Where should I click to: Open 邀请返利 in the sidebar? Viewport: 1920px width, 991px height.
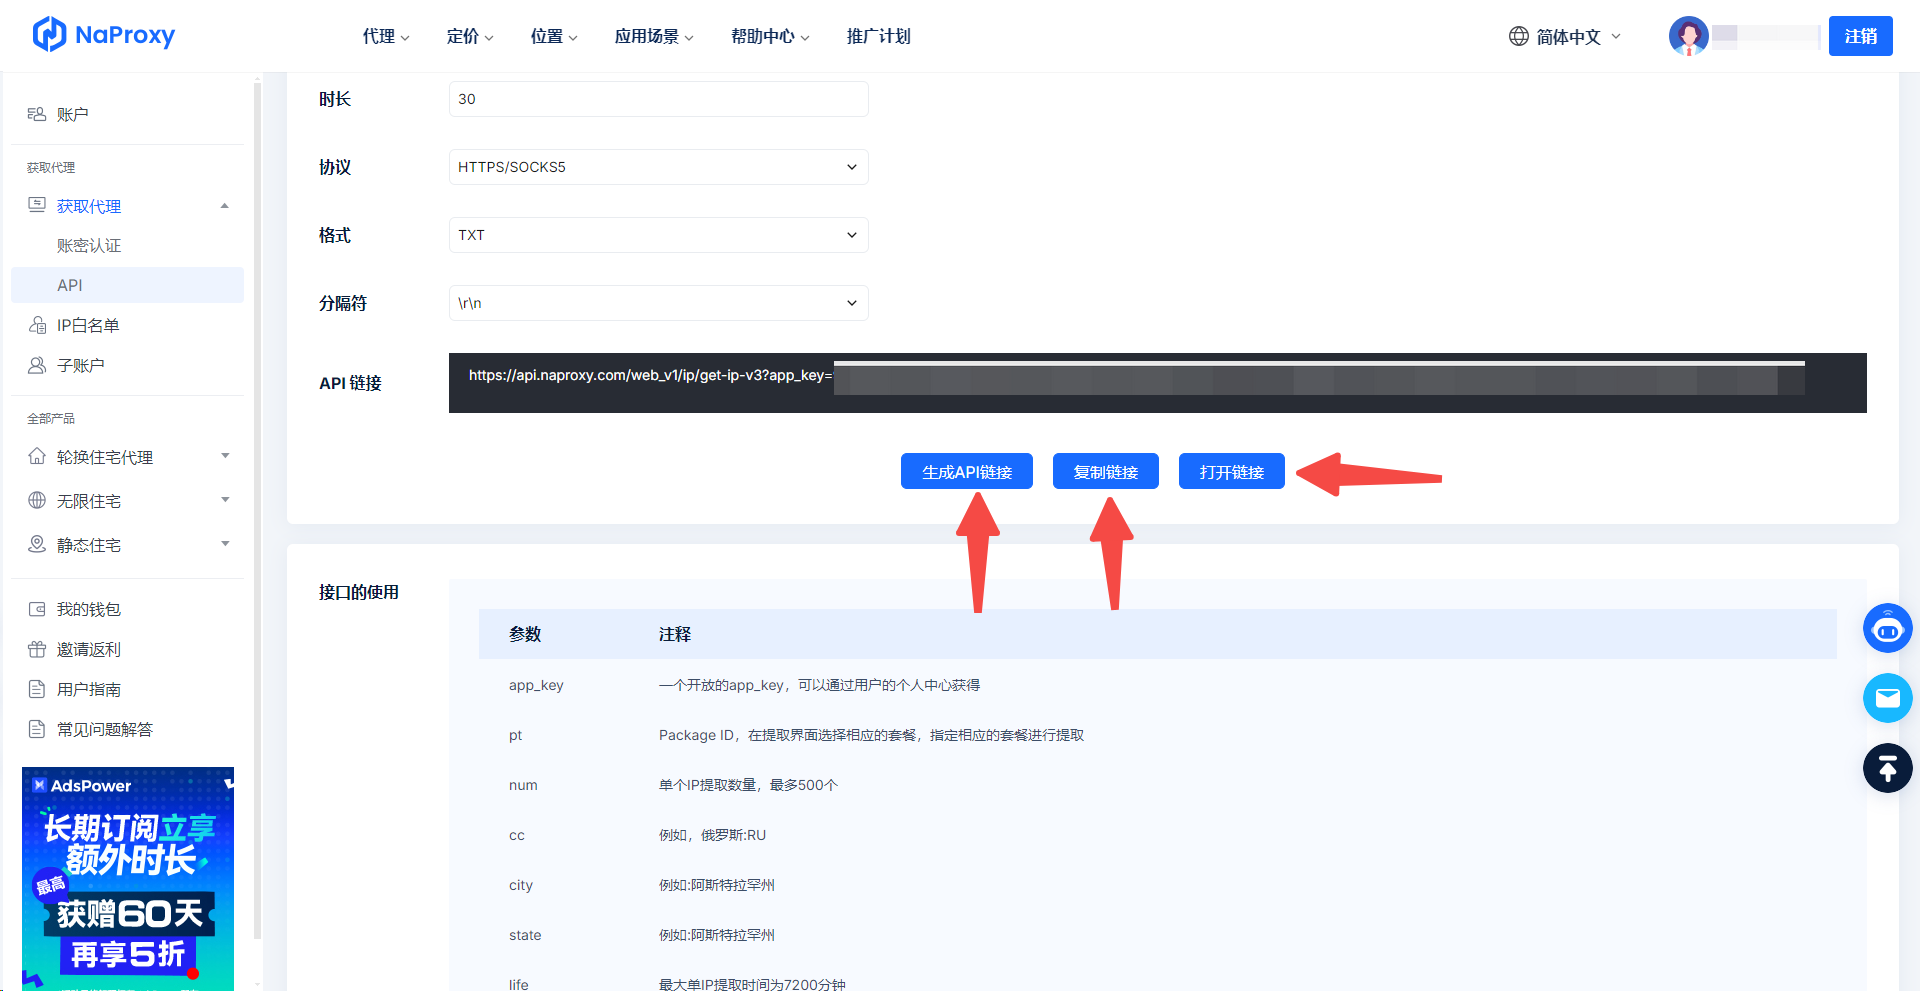tap(89, 649)
